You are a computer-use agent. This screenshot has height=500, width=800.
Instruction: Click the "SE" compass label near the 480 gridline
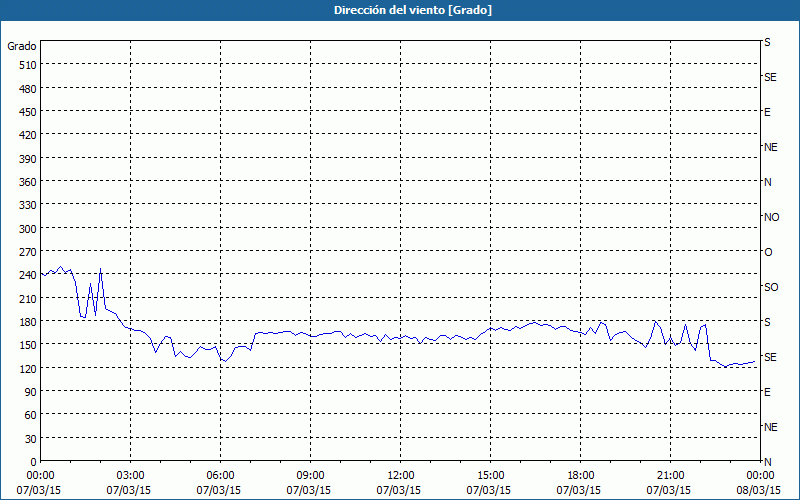tap(770, 77)
